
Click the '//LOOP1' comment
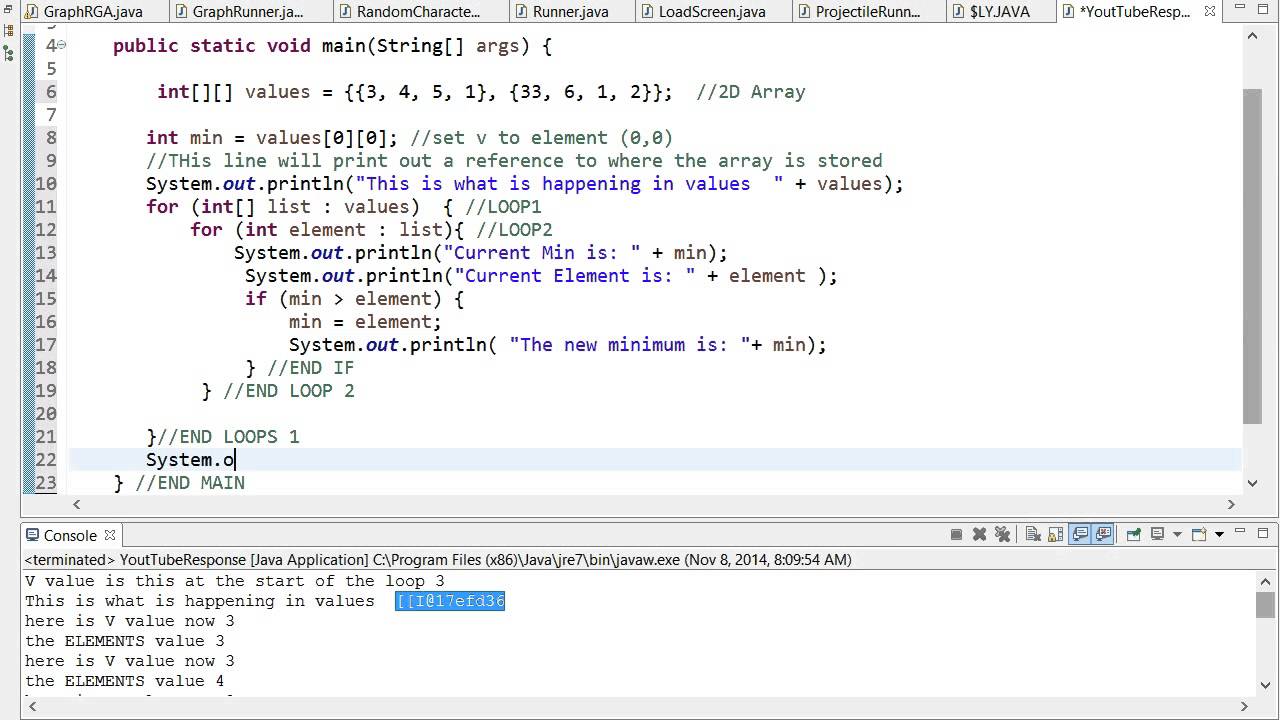pyautogui.click(x=503, y=207)
